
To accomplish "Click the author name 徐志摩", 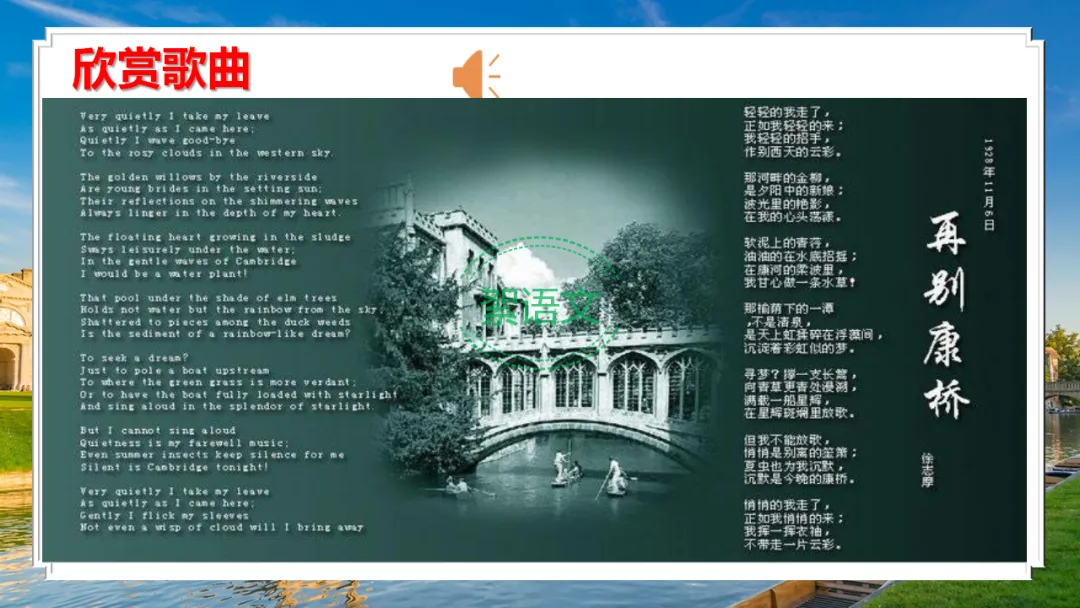I will (x=927, y=470).
